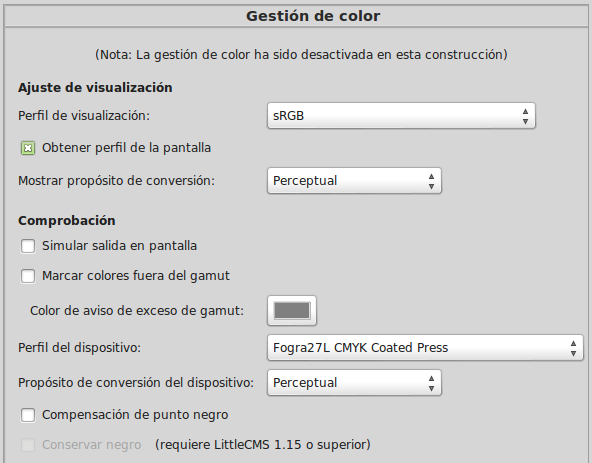This screenshot has width=592, height=463.
Task: Click the Ajuste de visualización section heading
Action: [95, 88]
